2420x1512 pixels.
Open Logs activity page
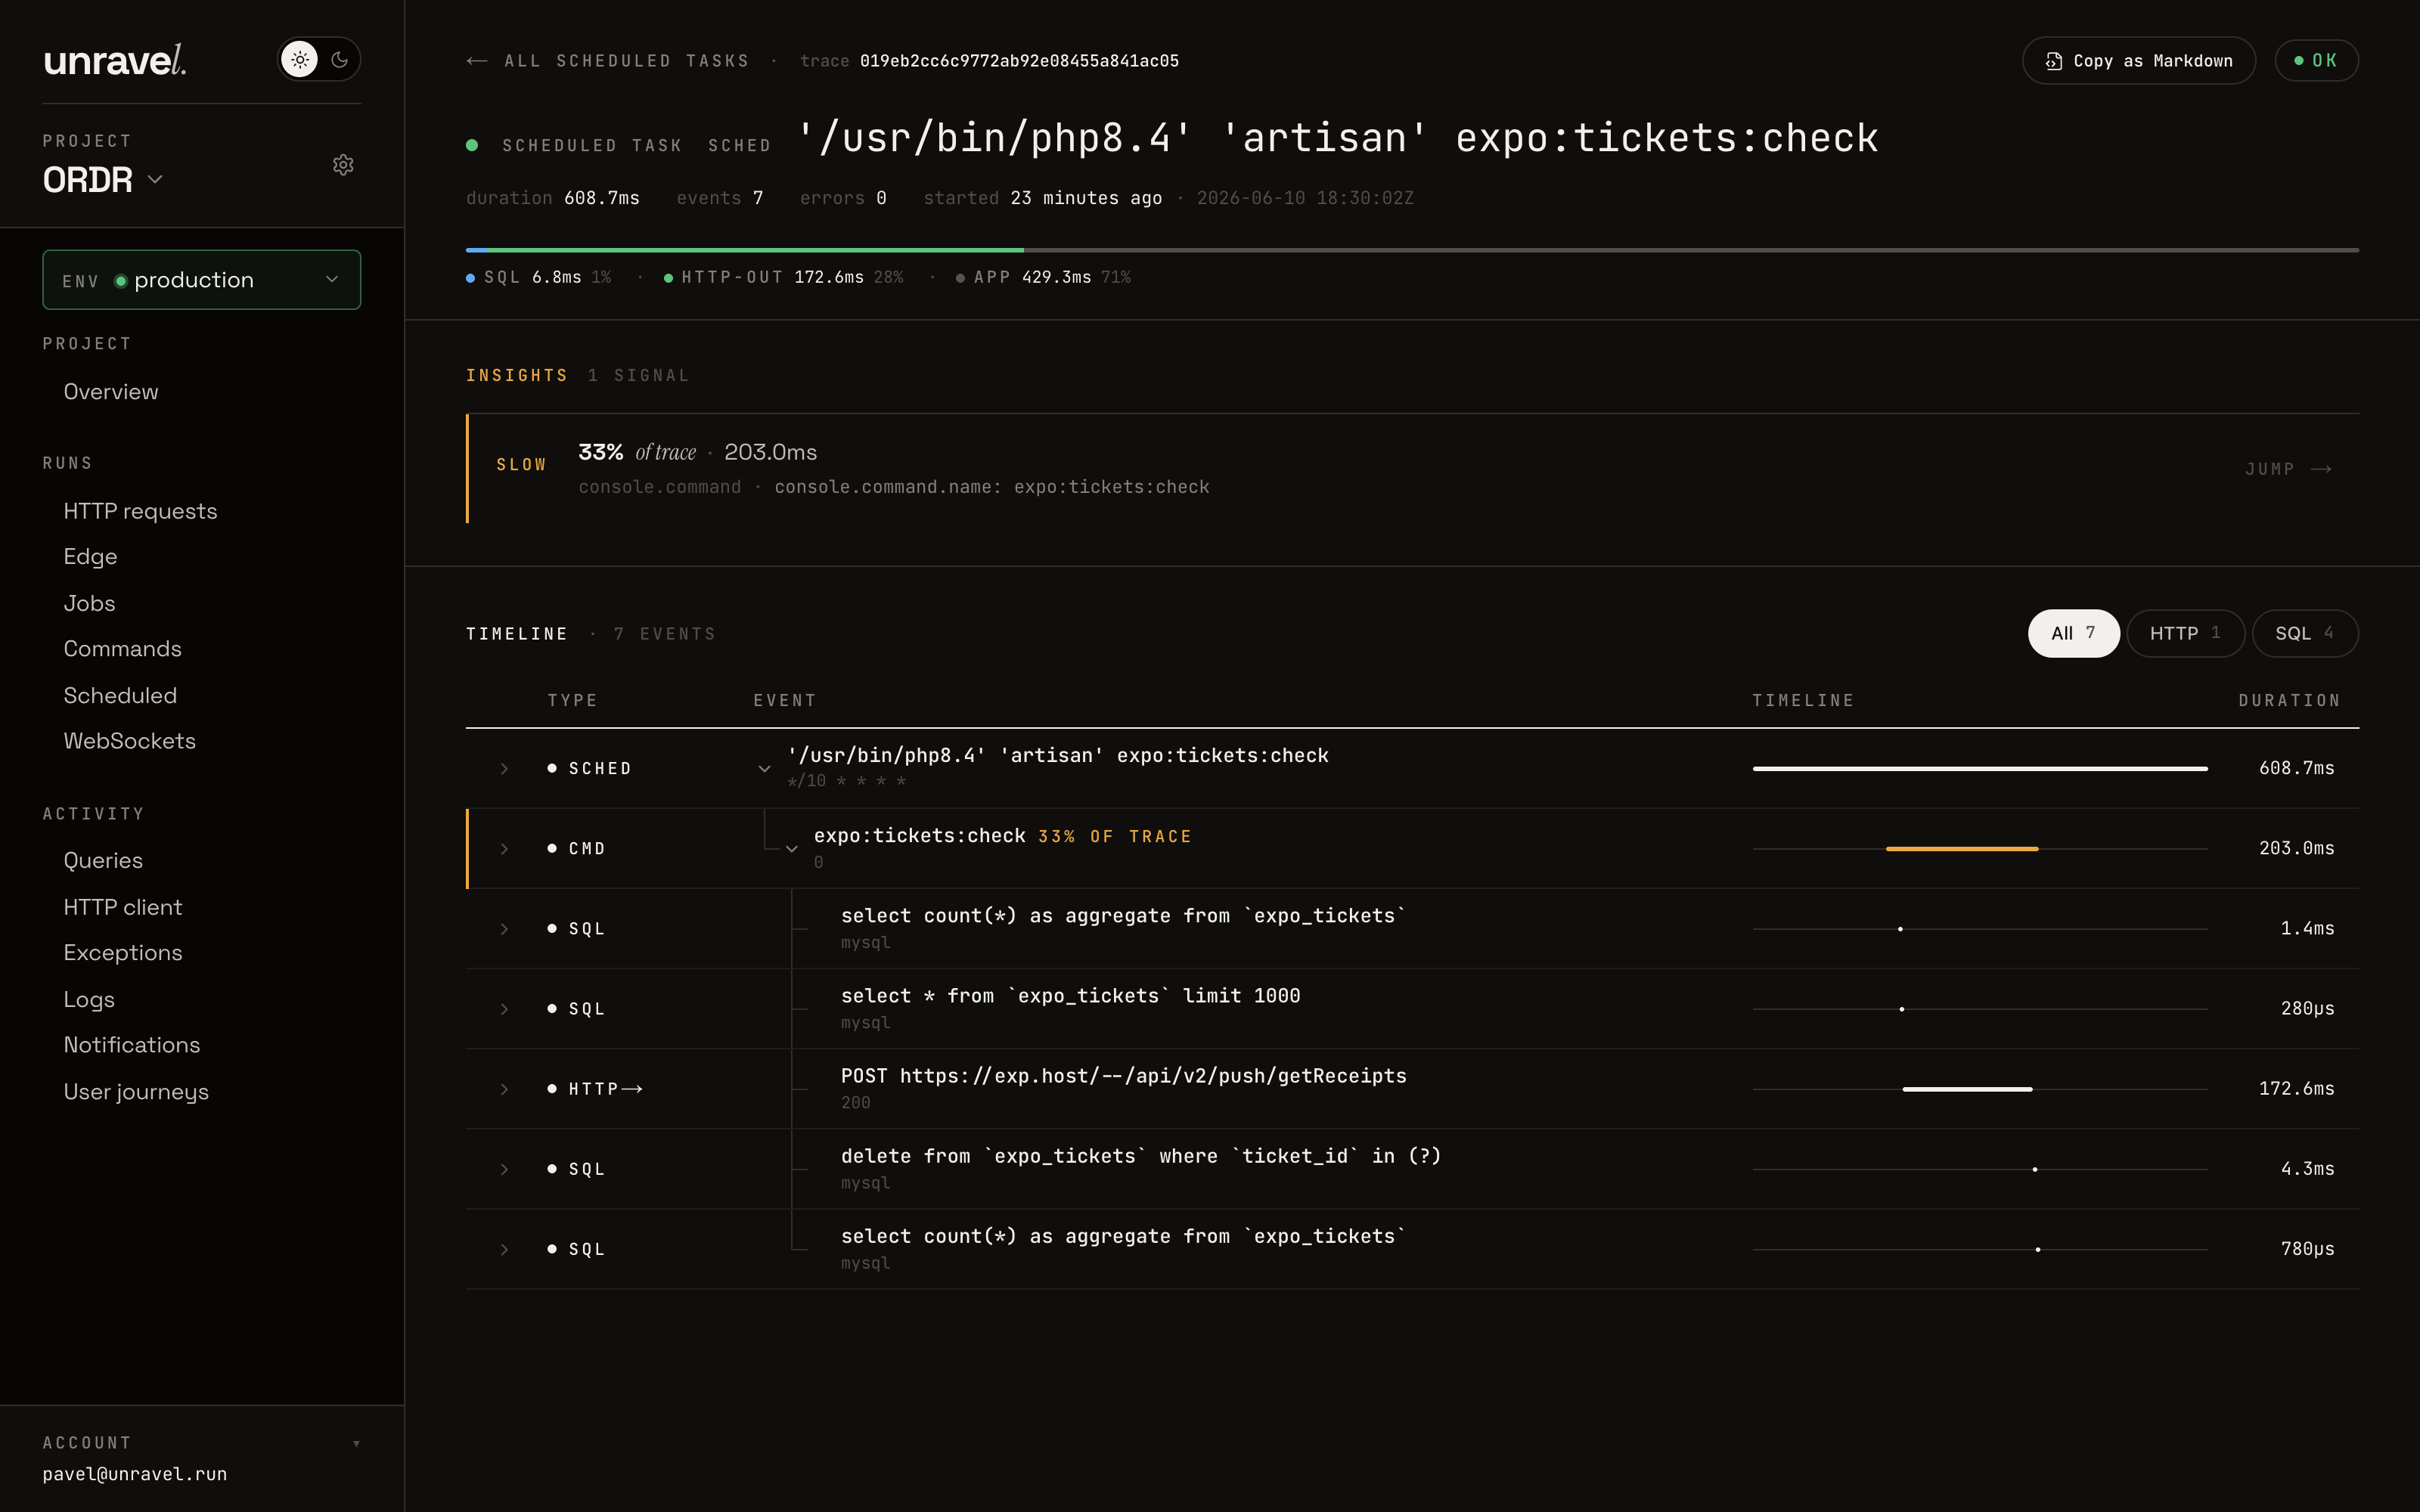89,999
